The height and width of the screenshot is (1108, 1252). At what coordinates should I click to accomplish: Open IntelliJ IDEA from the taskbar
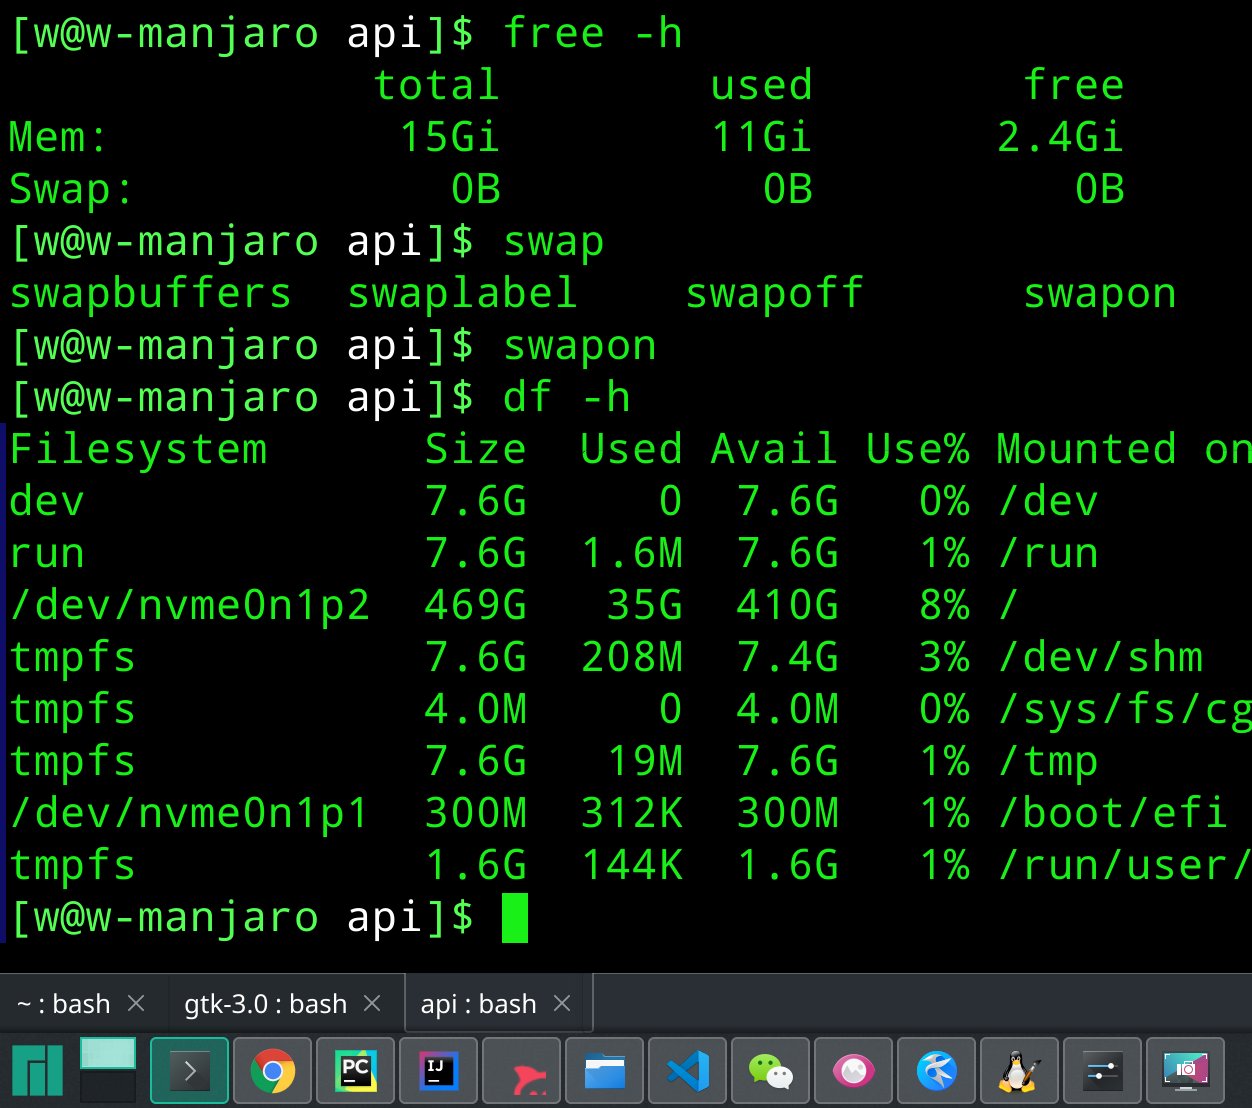[x=439, y=1071]
